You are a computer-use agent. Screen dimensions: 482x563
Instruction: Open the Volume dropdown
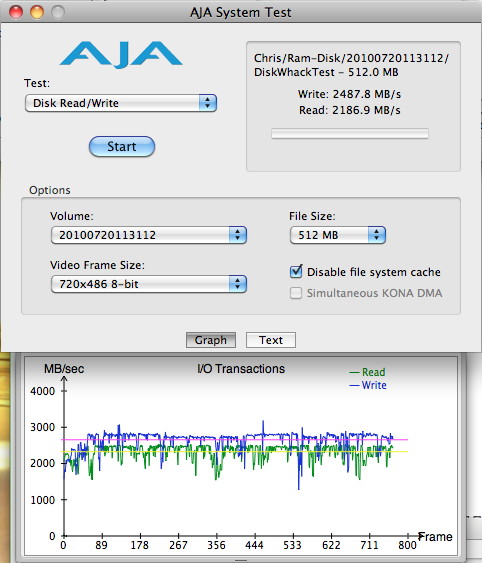tap(149, 235)
